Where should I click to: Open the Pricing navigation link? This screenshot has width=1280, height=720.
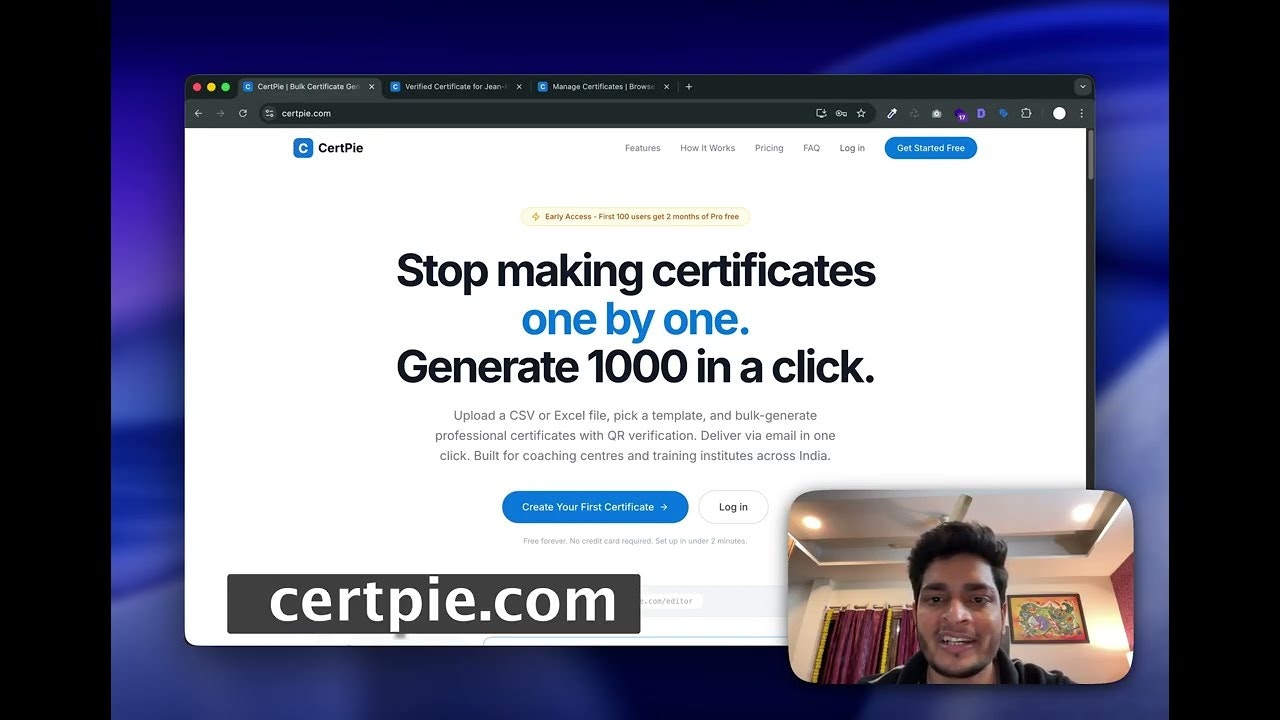[769, 147]
